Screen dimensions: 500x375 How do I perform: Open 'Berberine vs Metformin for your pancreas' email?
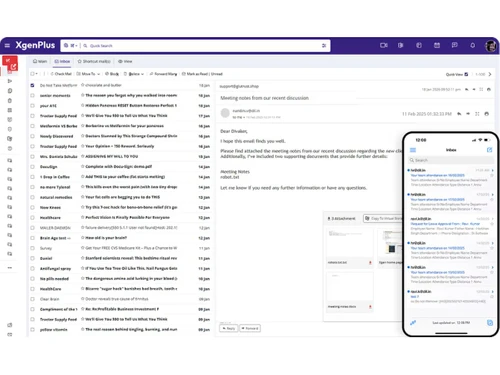click(x=124, y=126)
